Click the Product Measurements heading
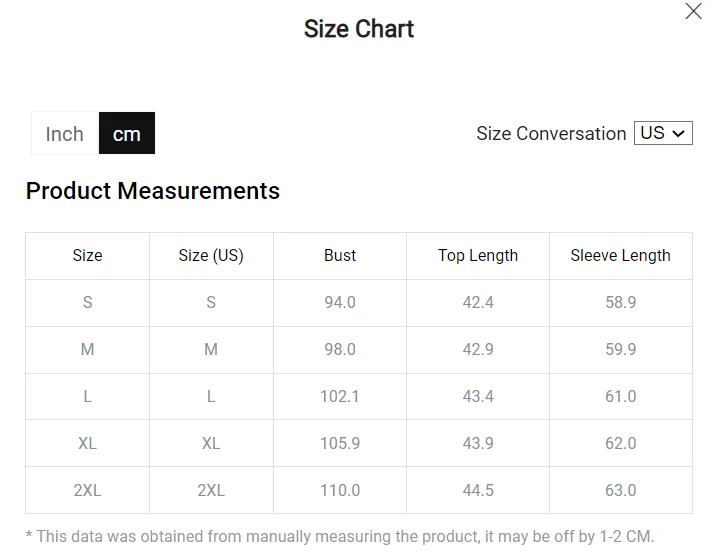 (152, 191)
